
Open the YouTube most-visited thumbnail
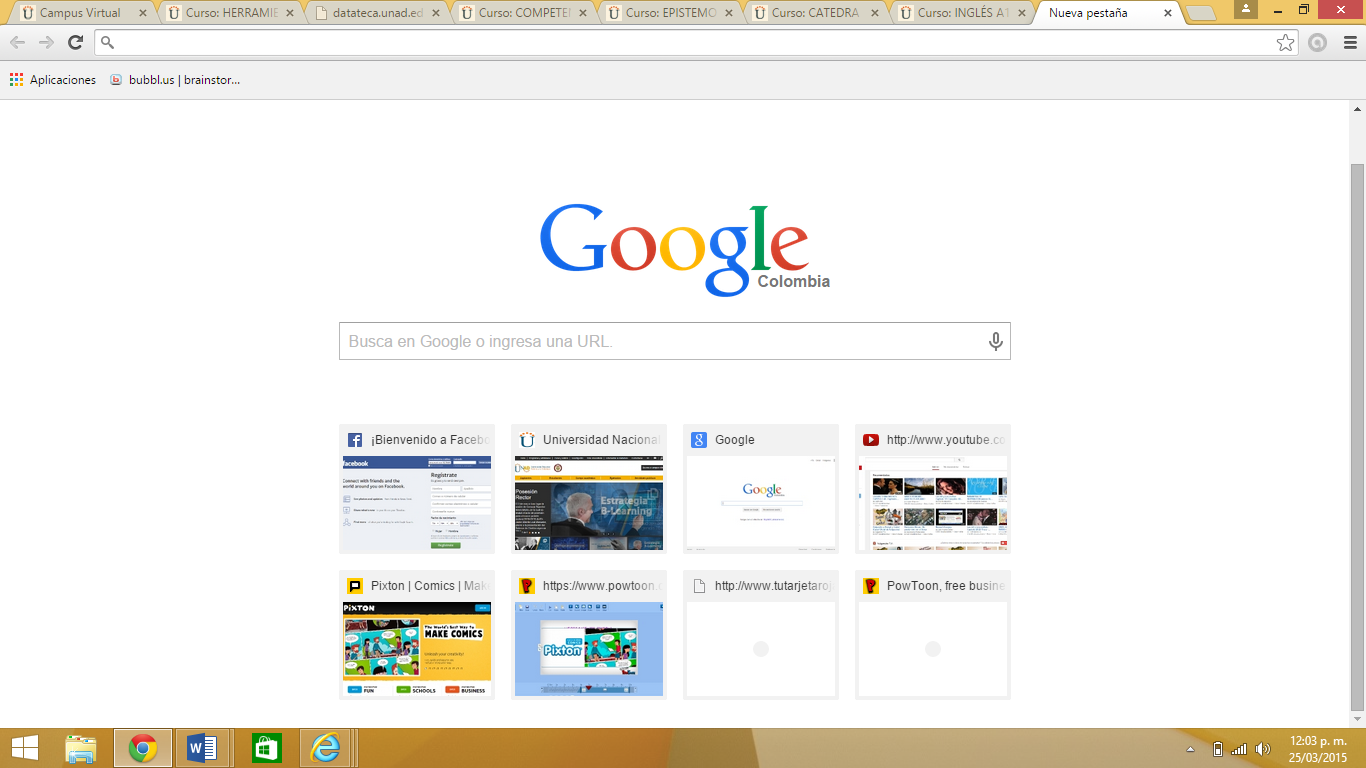tap(933, 489)
